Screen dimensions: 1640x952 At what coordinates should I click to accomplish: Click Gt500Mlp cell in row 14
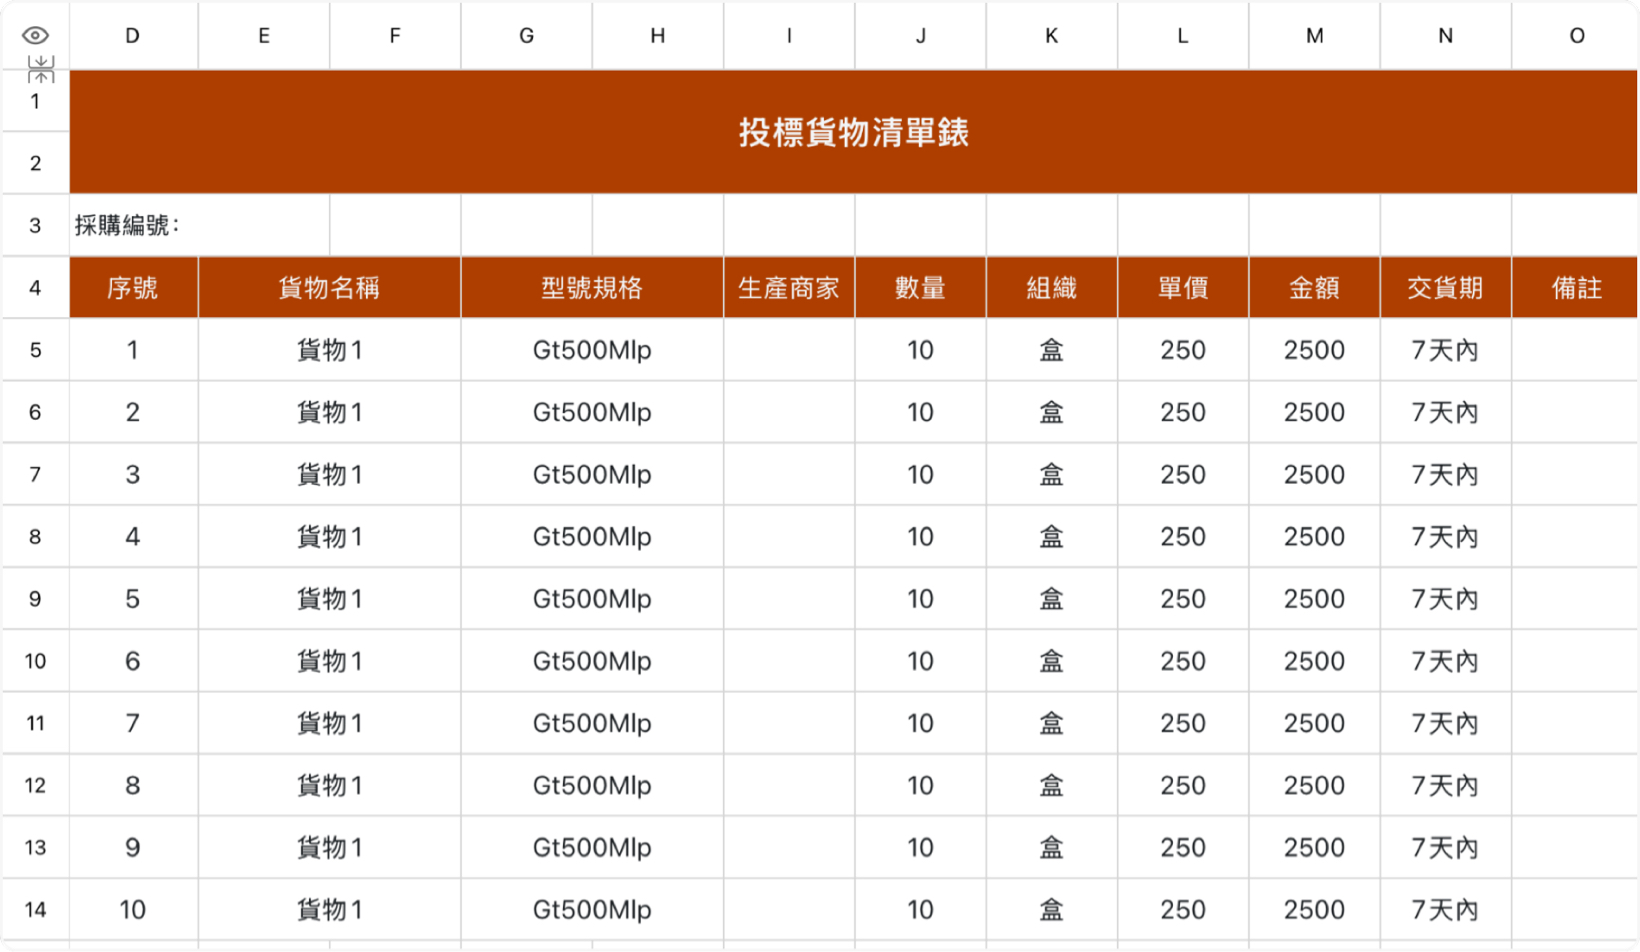pos(592,910)
